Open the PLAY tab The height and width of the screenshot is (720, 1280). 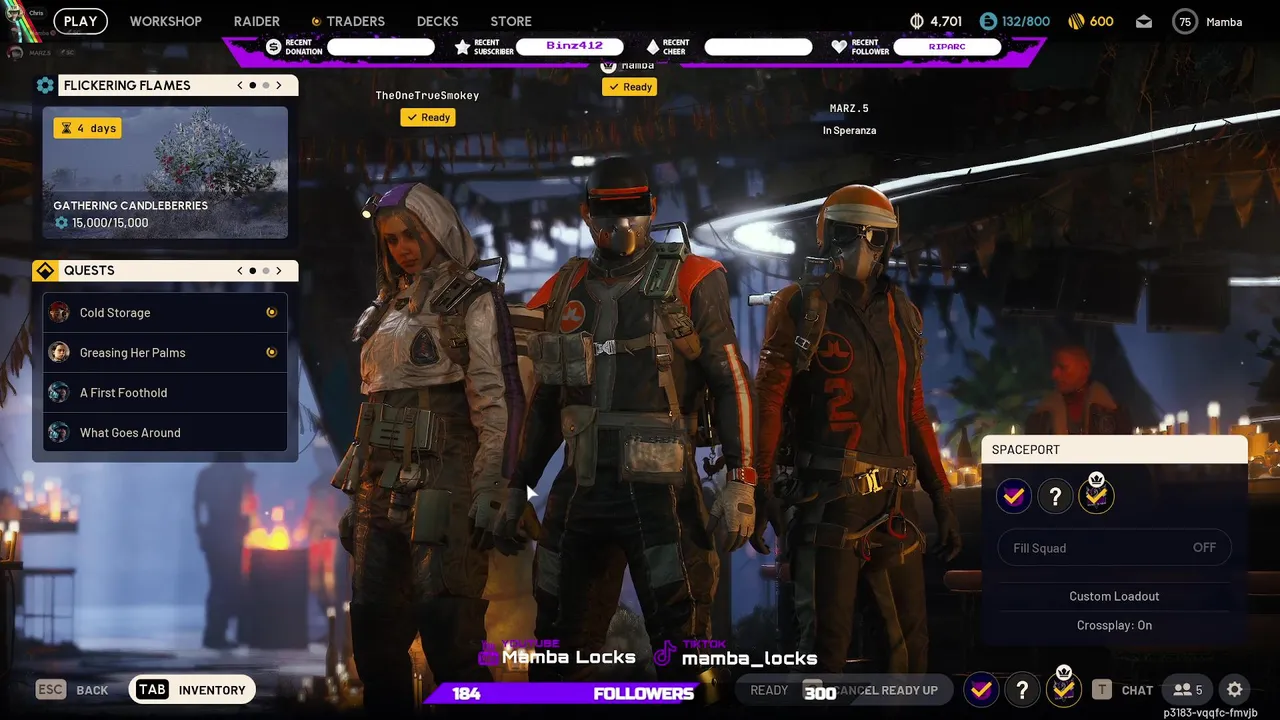(x=80, y=21)
